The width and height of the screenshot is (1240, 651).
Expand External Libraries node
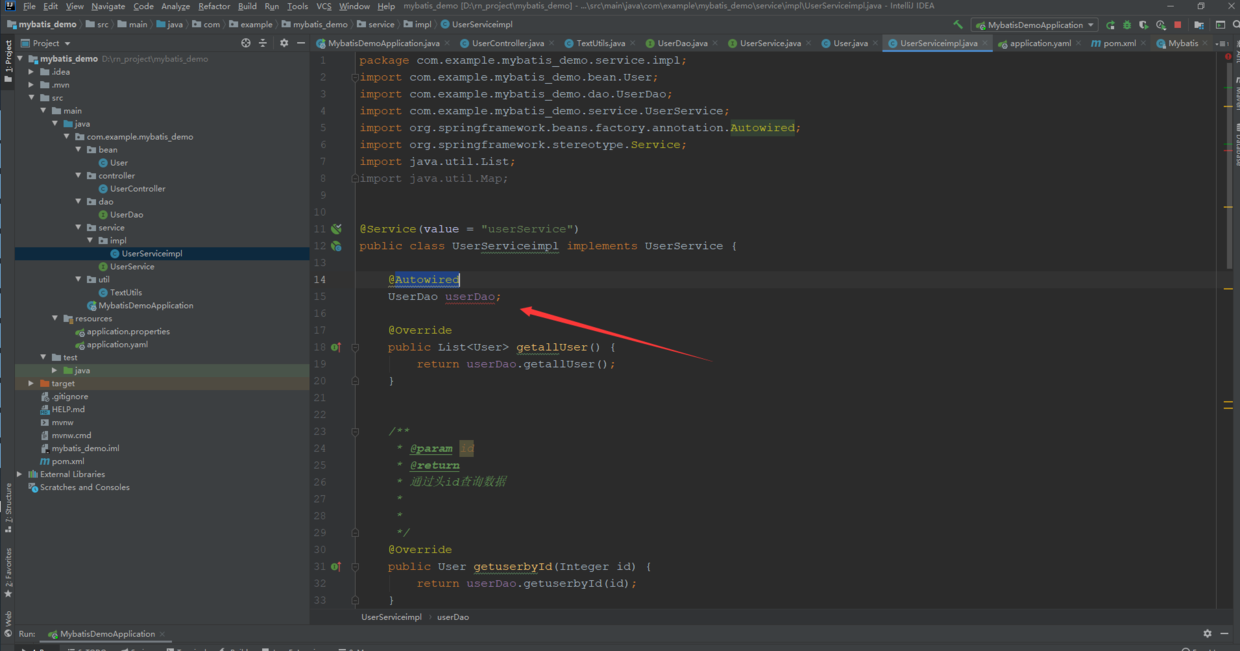(19, 475)
